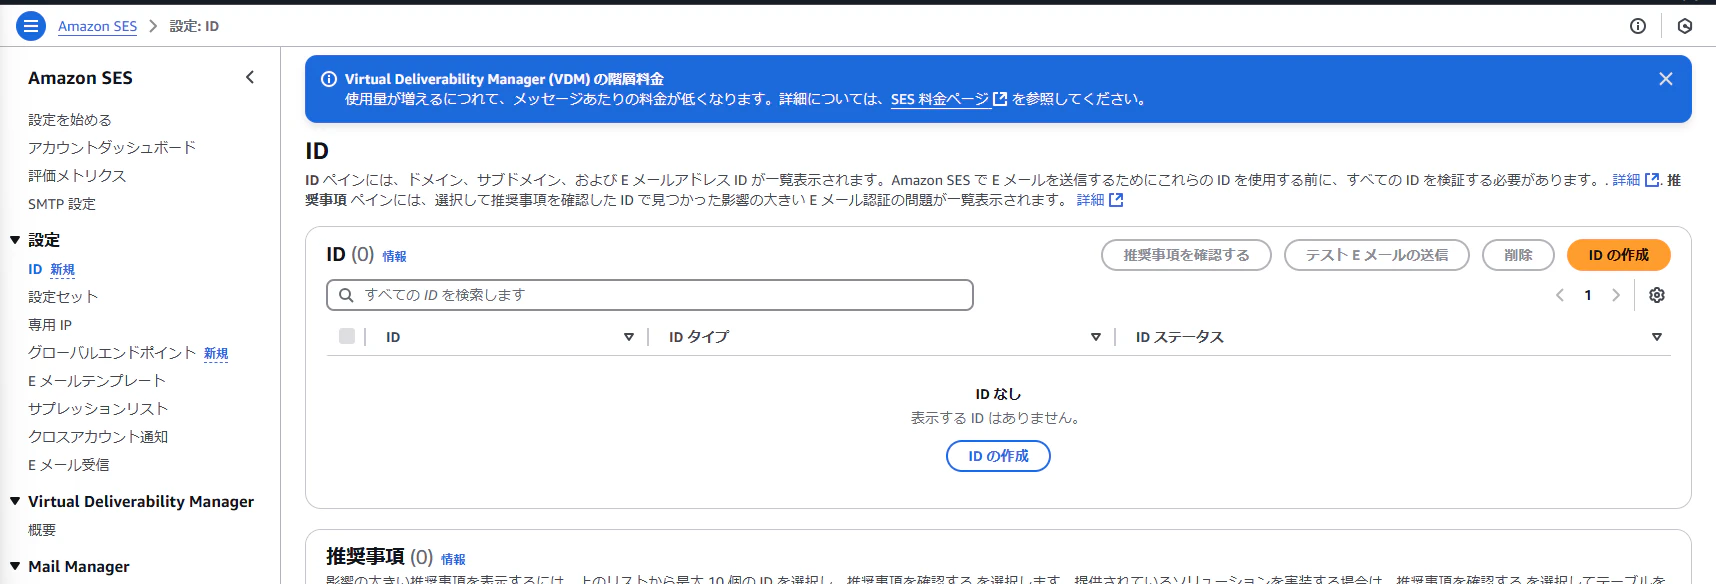This screenshot has height=584, width=1716.
Task: Click outlined ID の作成 button in empty table
Action: point(998,456)
